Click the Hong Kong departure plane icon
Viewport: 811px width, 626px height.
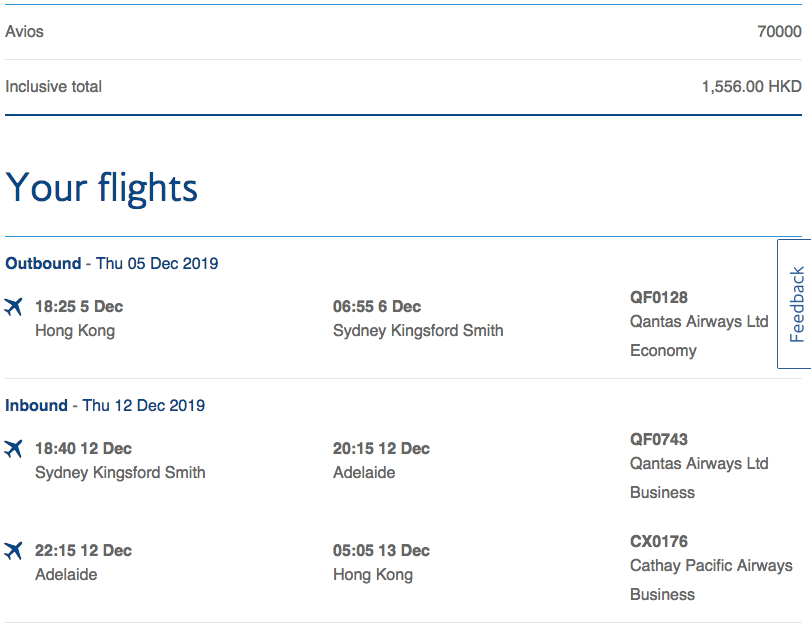pos(13,306)
